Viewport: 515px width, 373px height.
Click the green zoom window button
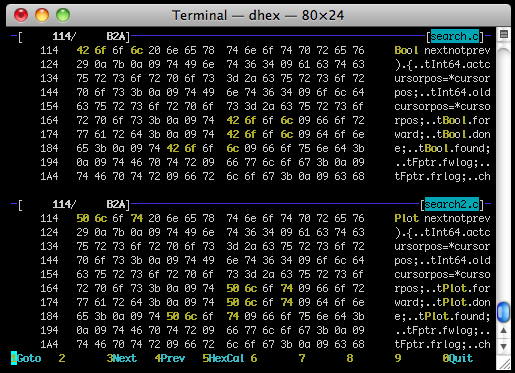(x=63, y=15)
